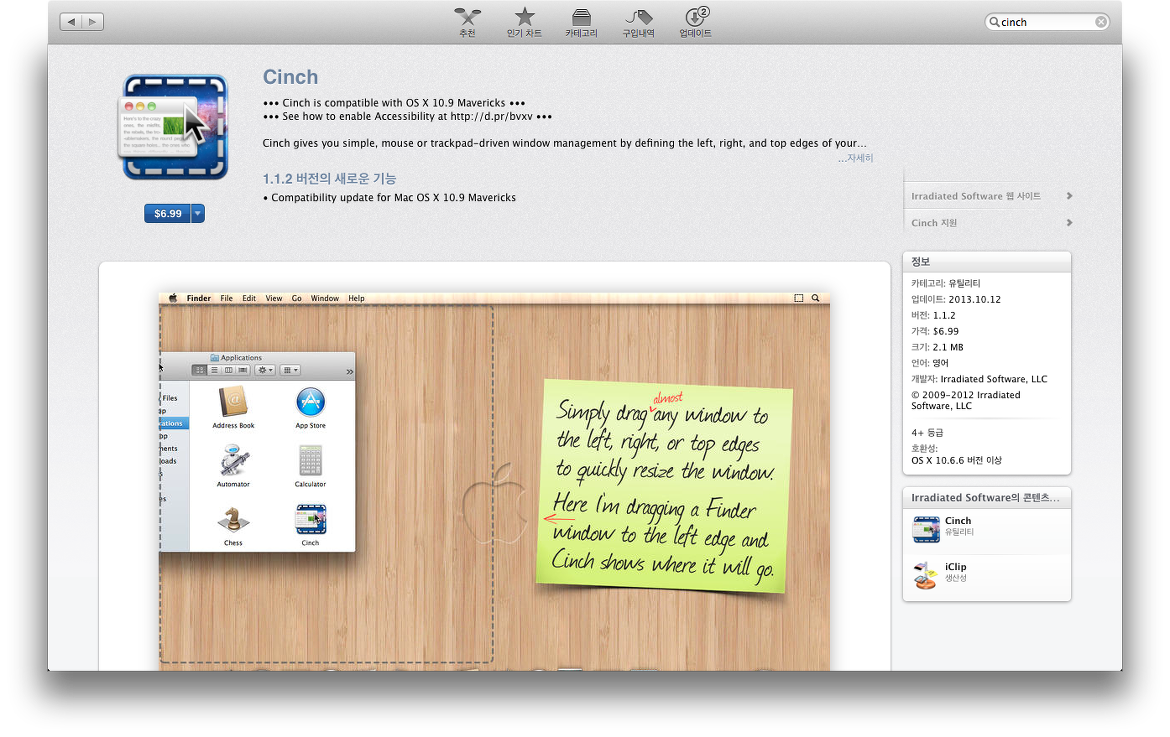Screen dimensions: 1170x737
Task: Go forward with the right arrow button
Action: click(x=93, y=22)
